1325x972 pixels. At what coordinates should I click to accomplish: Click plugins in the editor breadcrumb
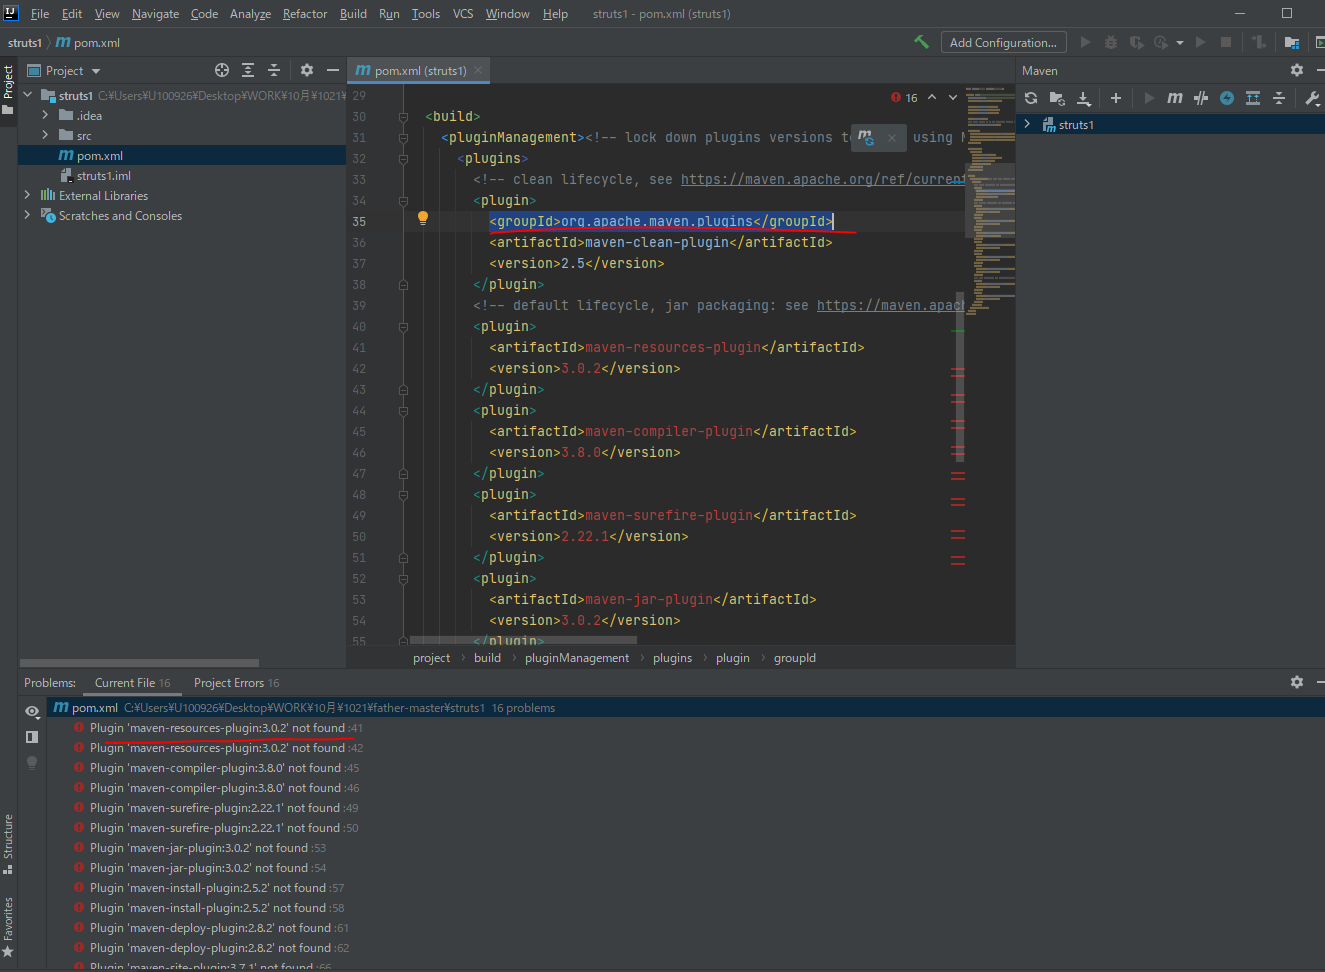tap(672, 657)
